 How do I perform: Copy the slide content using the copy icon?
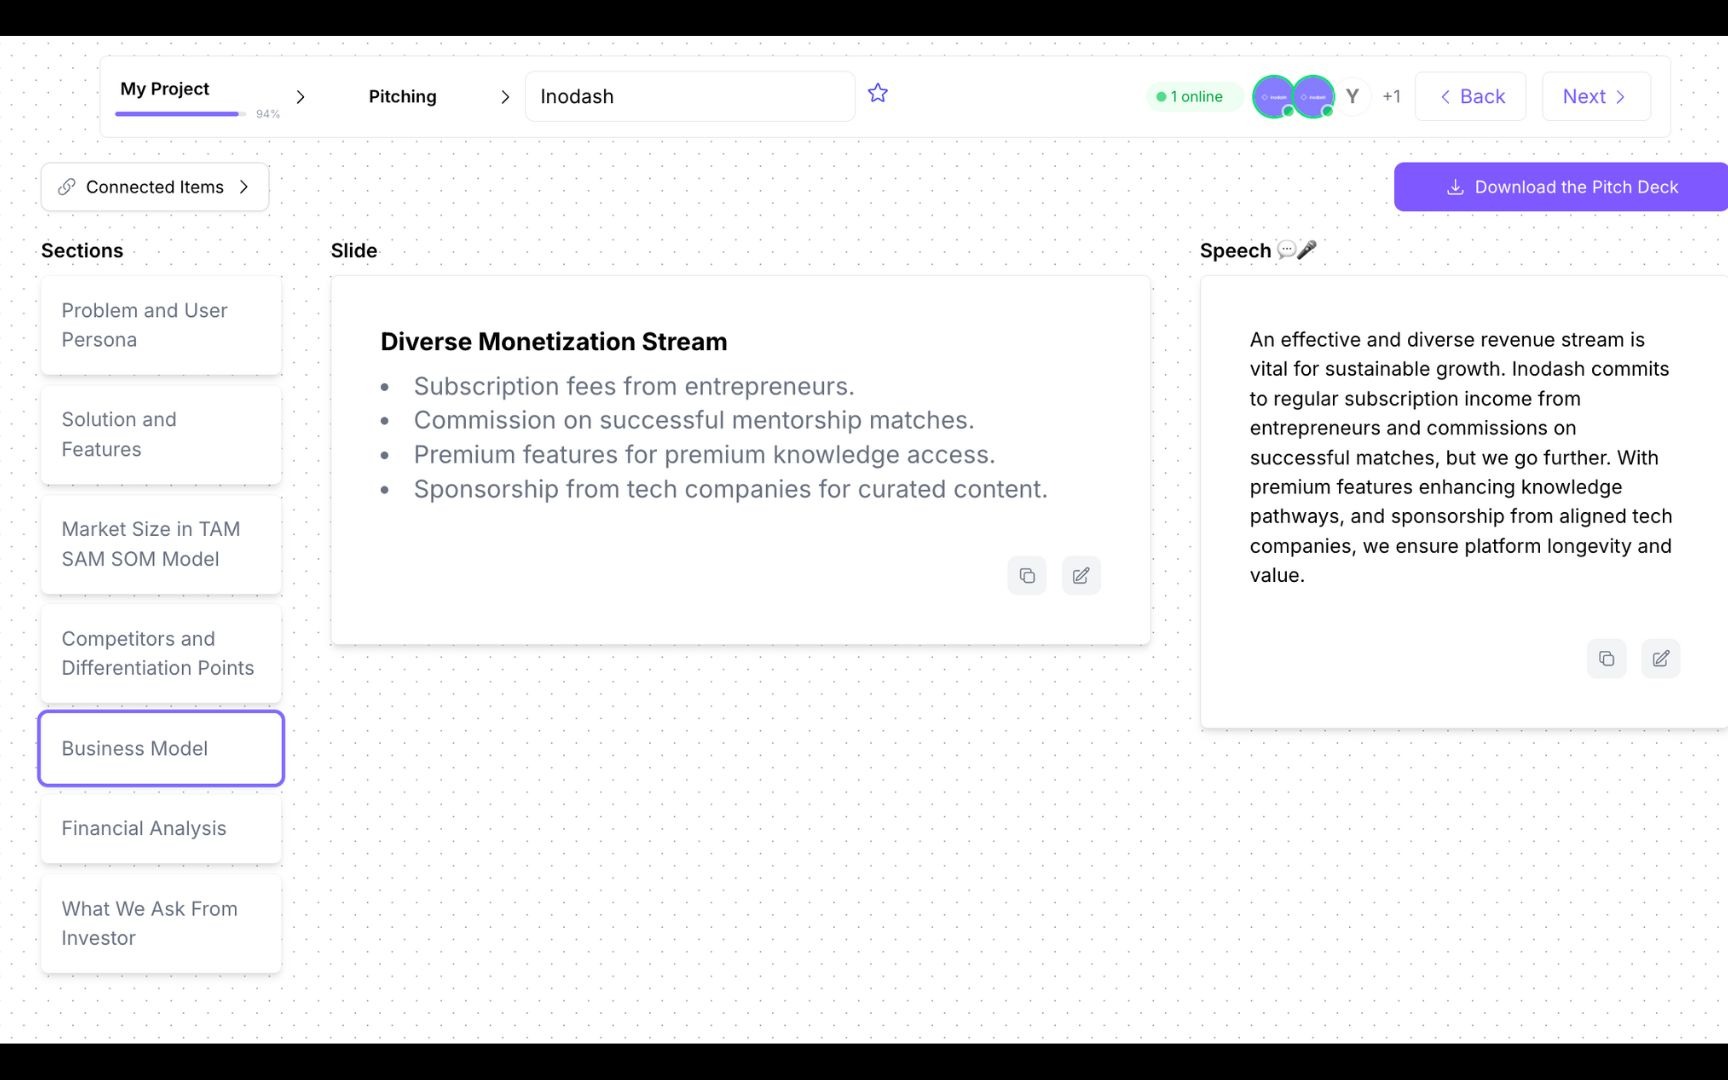coord(1027,575)
